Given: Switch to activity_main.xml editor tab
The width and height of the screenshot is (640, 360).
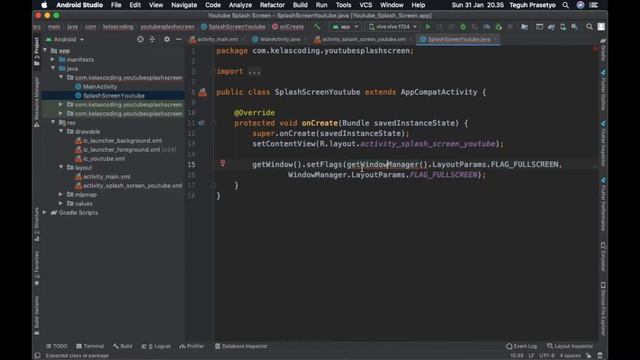Looking at the screenshot, I should point(216,39).
